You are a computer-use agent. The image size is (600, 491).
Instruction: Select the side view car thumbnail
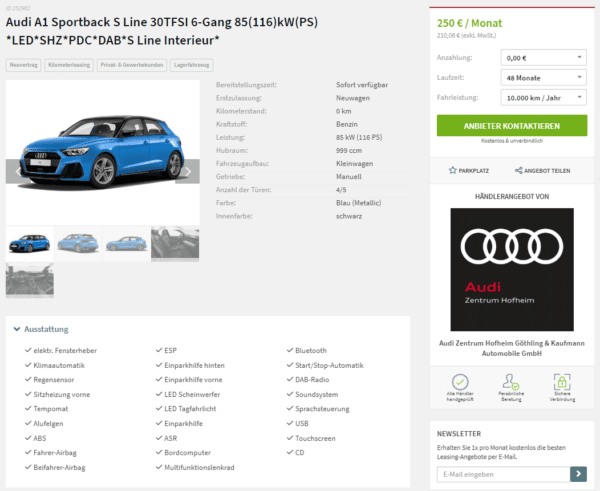pos(126,244)
